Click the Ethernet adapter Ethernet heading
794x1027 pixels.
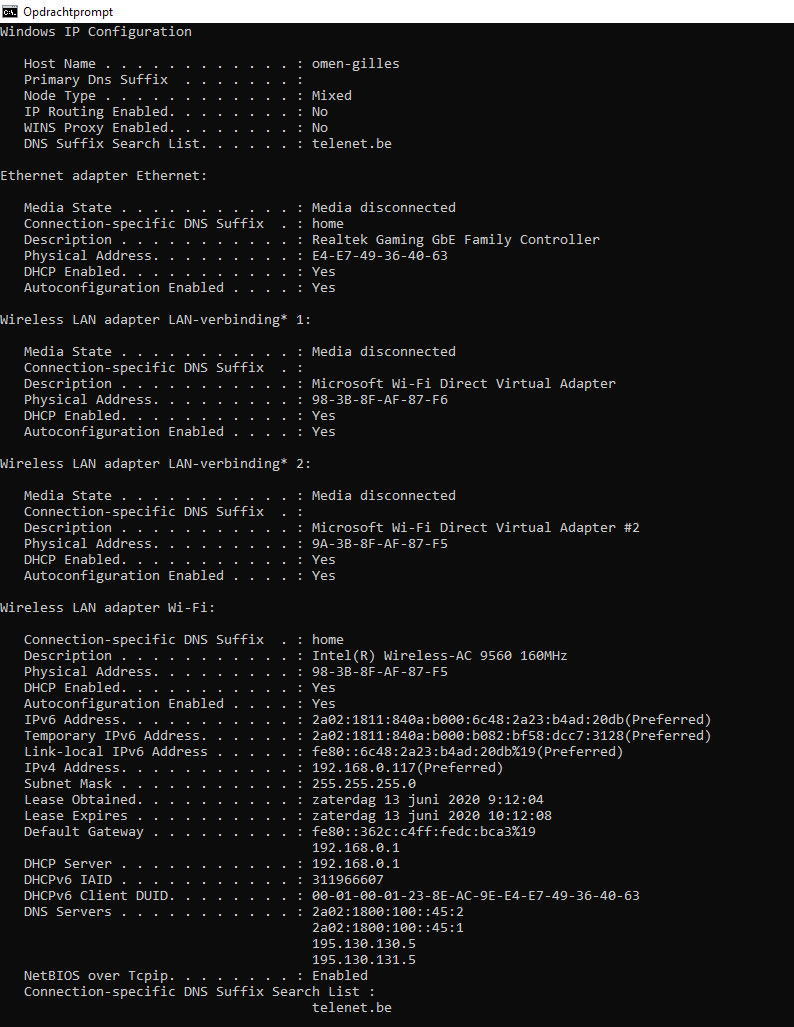click(x=103, y=176)
